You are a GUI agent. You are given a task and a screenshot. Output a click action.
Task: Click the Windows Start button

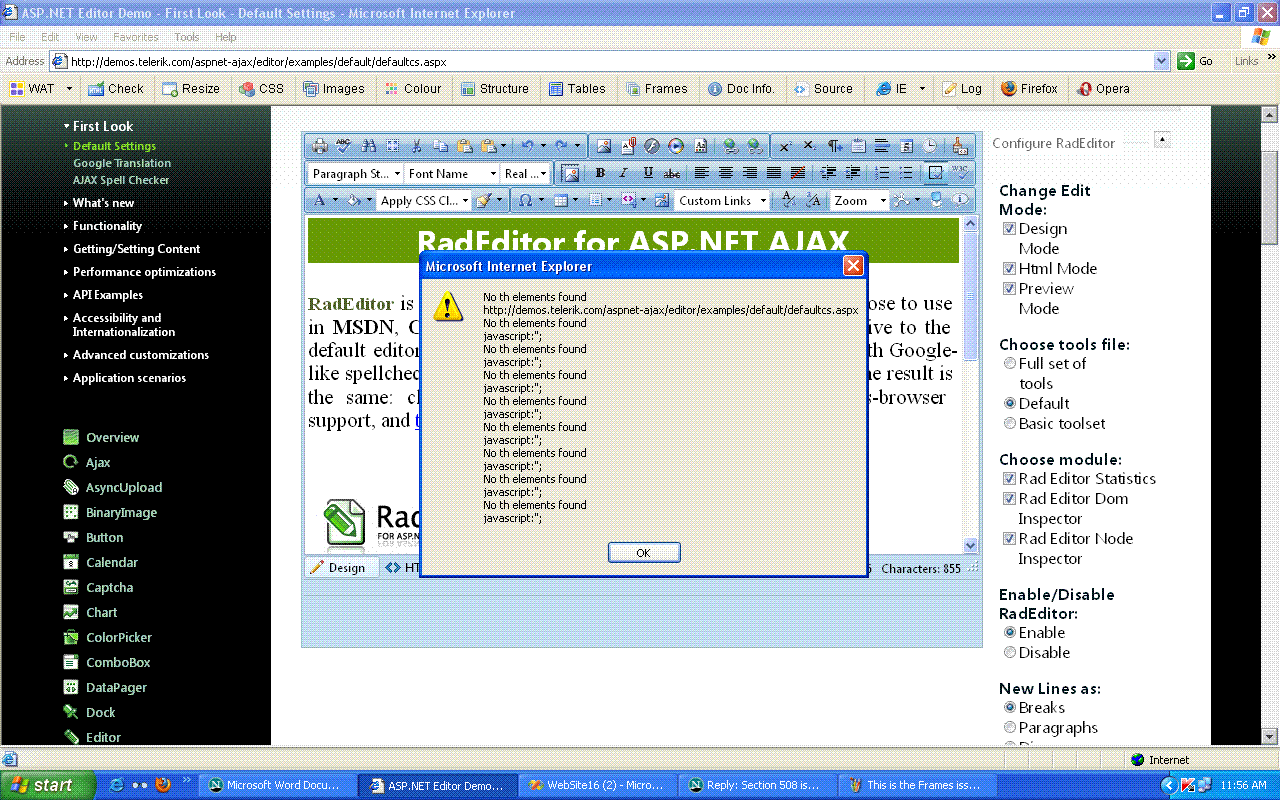(x=47, y=785)
